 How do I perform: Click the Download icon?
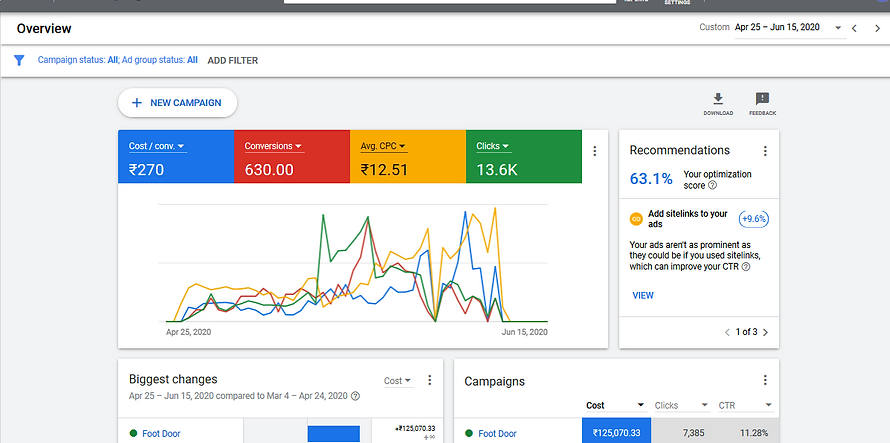(x=717, y=99)
